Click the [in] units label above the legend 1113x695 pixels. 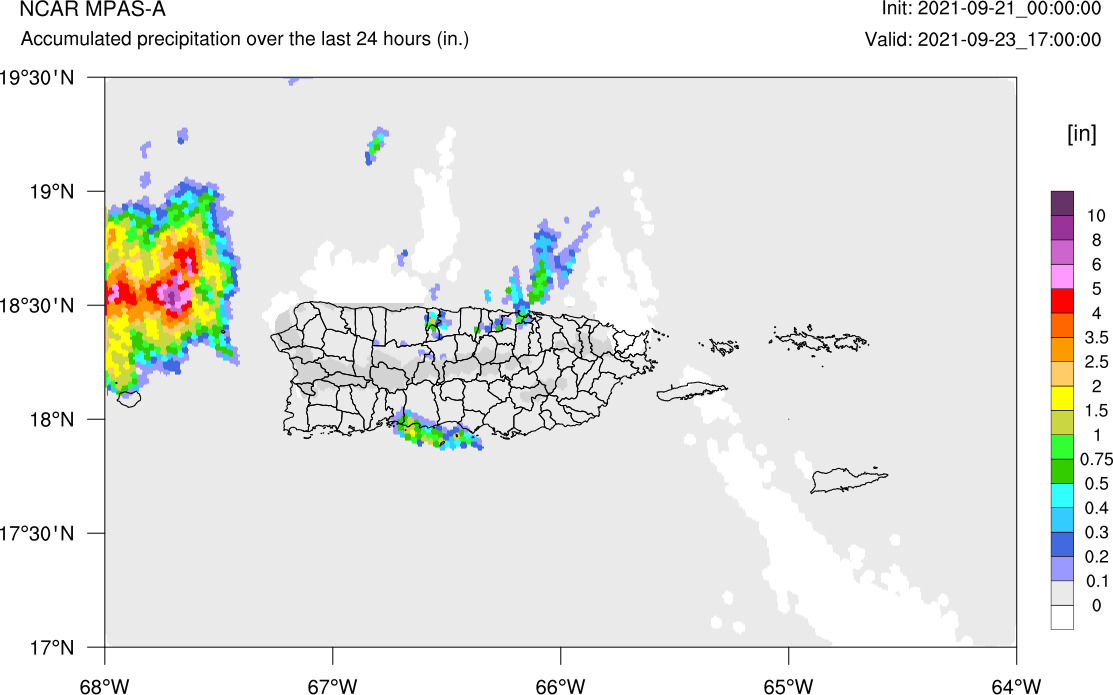[x=1081, y=133]
